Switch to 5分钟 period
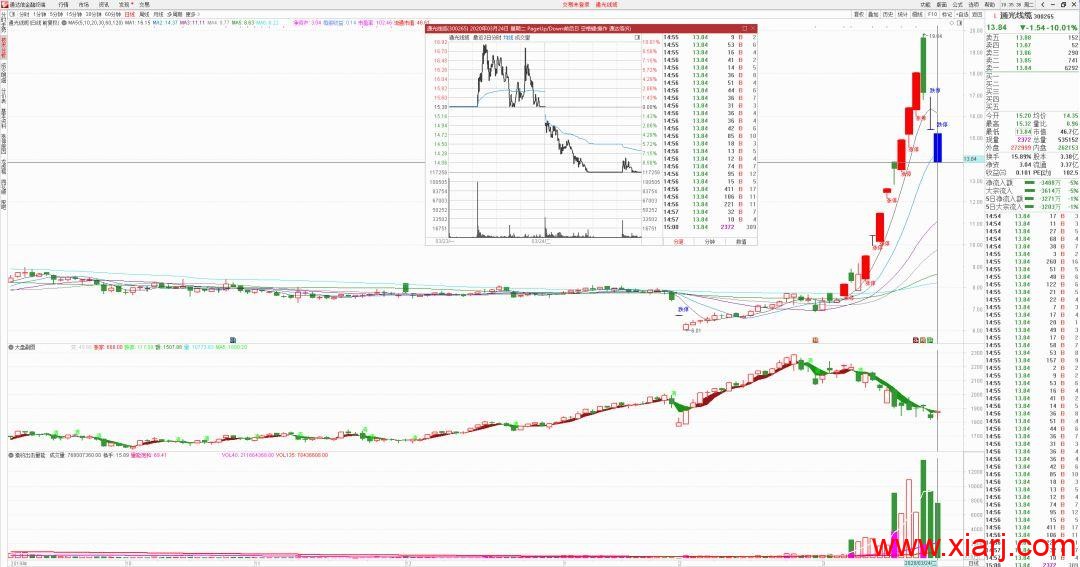Image resolution: width=1080 pixels, height=567 pixels. 56,14
